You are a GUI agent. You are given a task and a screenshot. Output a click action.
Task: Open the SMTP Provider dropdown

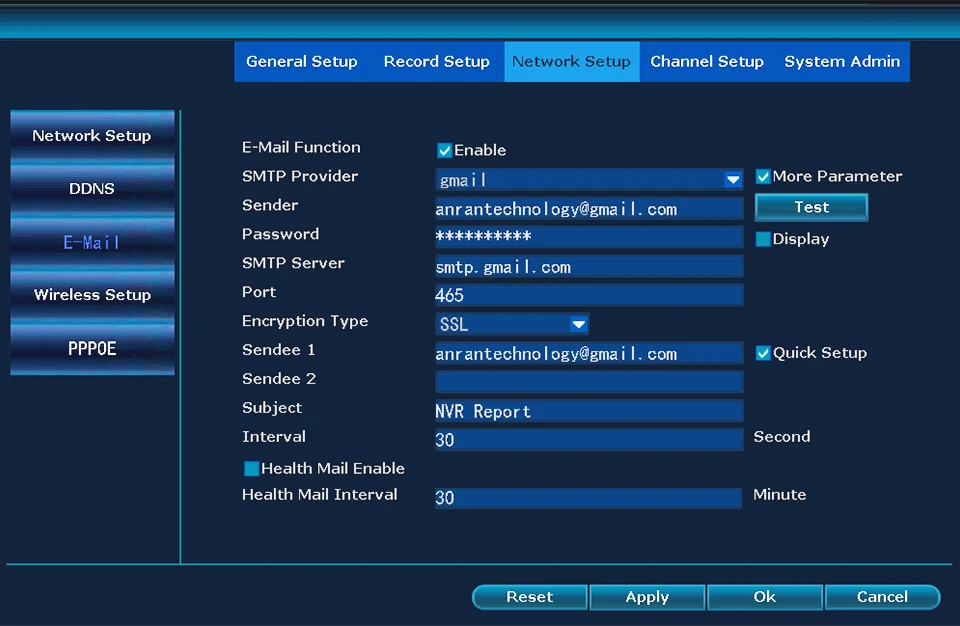[x=733, y=180]
